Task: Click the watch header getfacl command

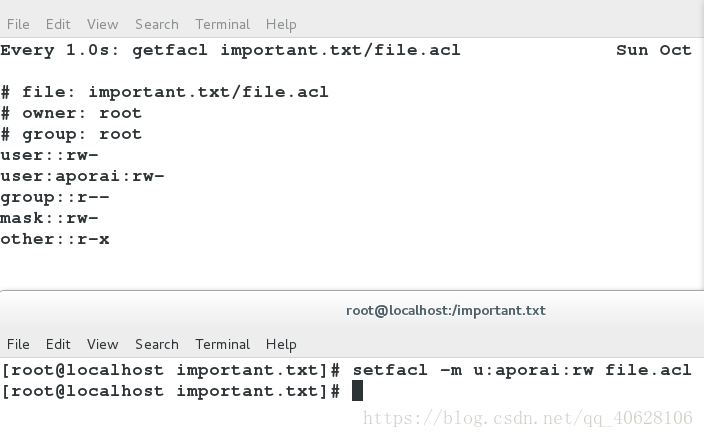Action: [296, 50]
